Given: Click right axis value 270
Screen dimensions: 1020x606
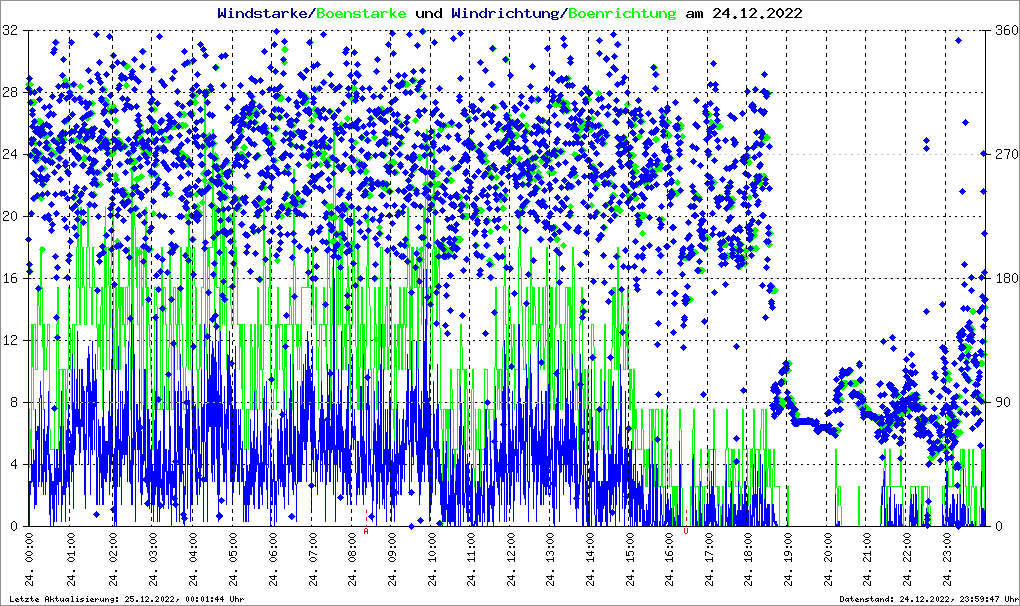Looking at the screenshot, I should [x=1007, y=155].
